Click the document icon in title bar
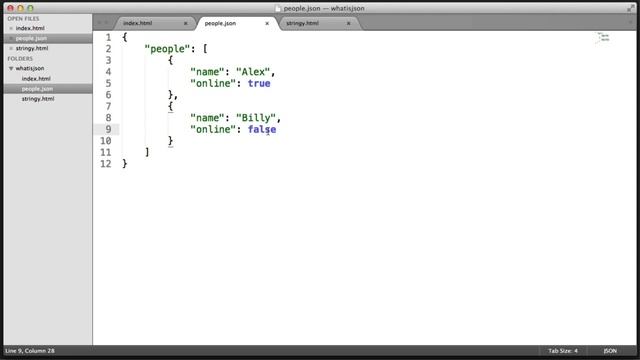 click(278, 8)
